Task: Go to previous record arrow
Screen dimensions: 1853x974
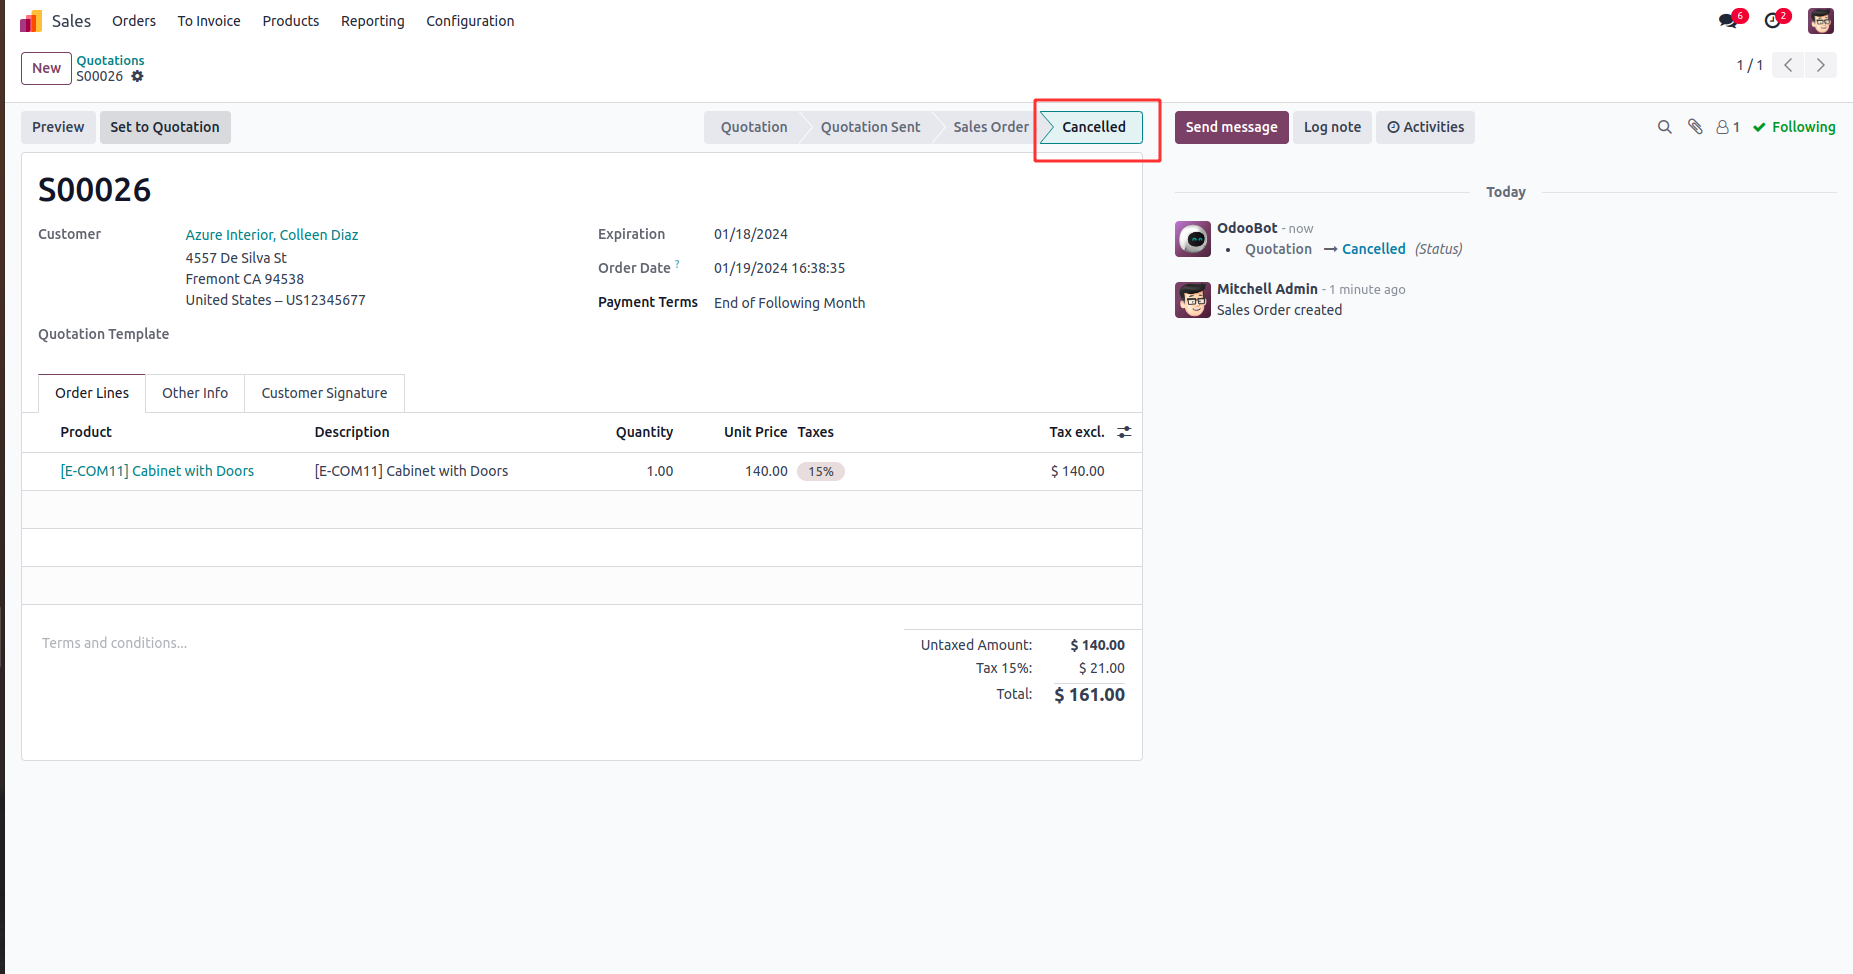Action: click(x=1788, y=65)
